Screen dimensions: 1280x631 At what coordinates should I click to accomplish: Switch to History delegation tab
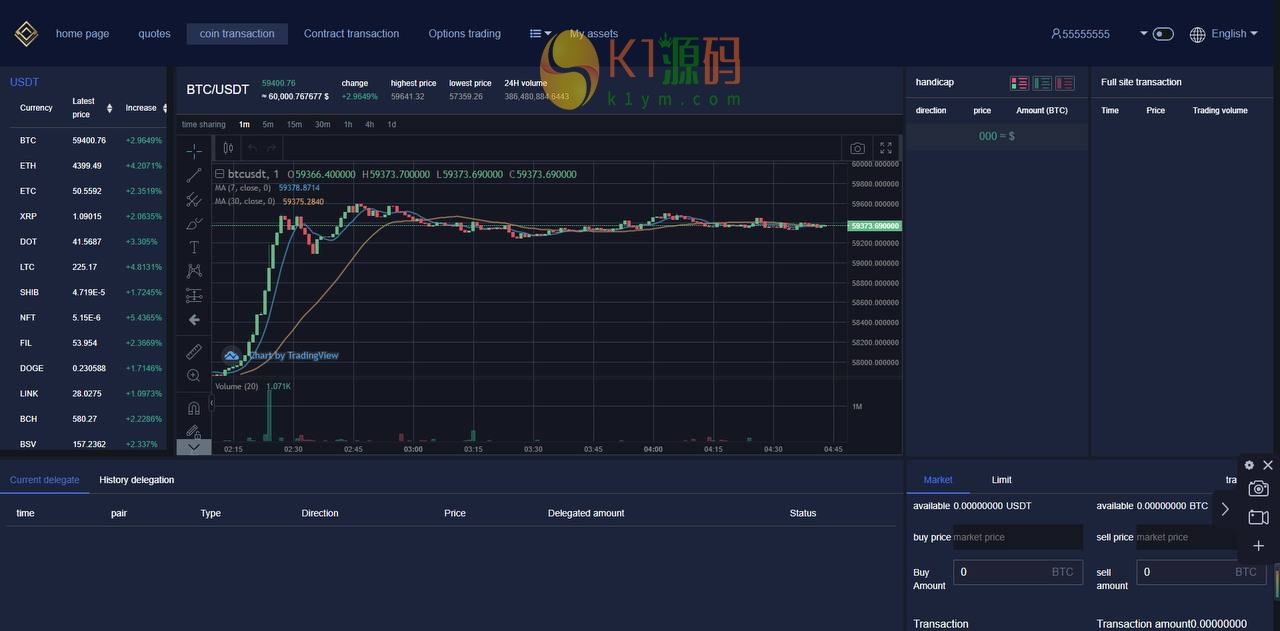tap(137, 480)
